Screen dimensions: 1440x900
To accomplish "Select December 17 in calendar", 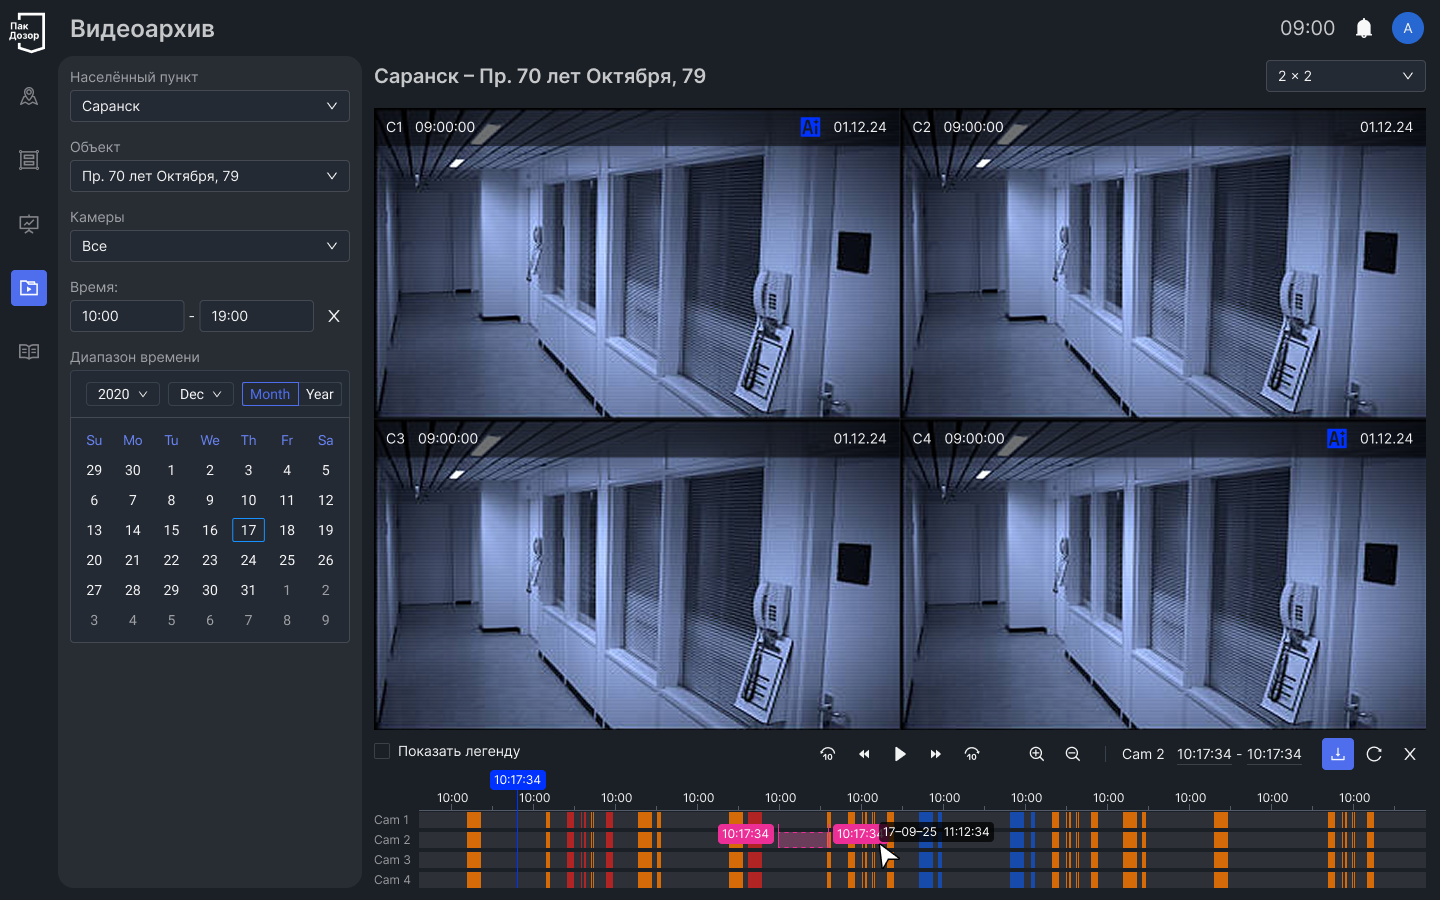I will (248, 530).
